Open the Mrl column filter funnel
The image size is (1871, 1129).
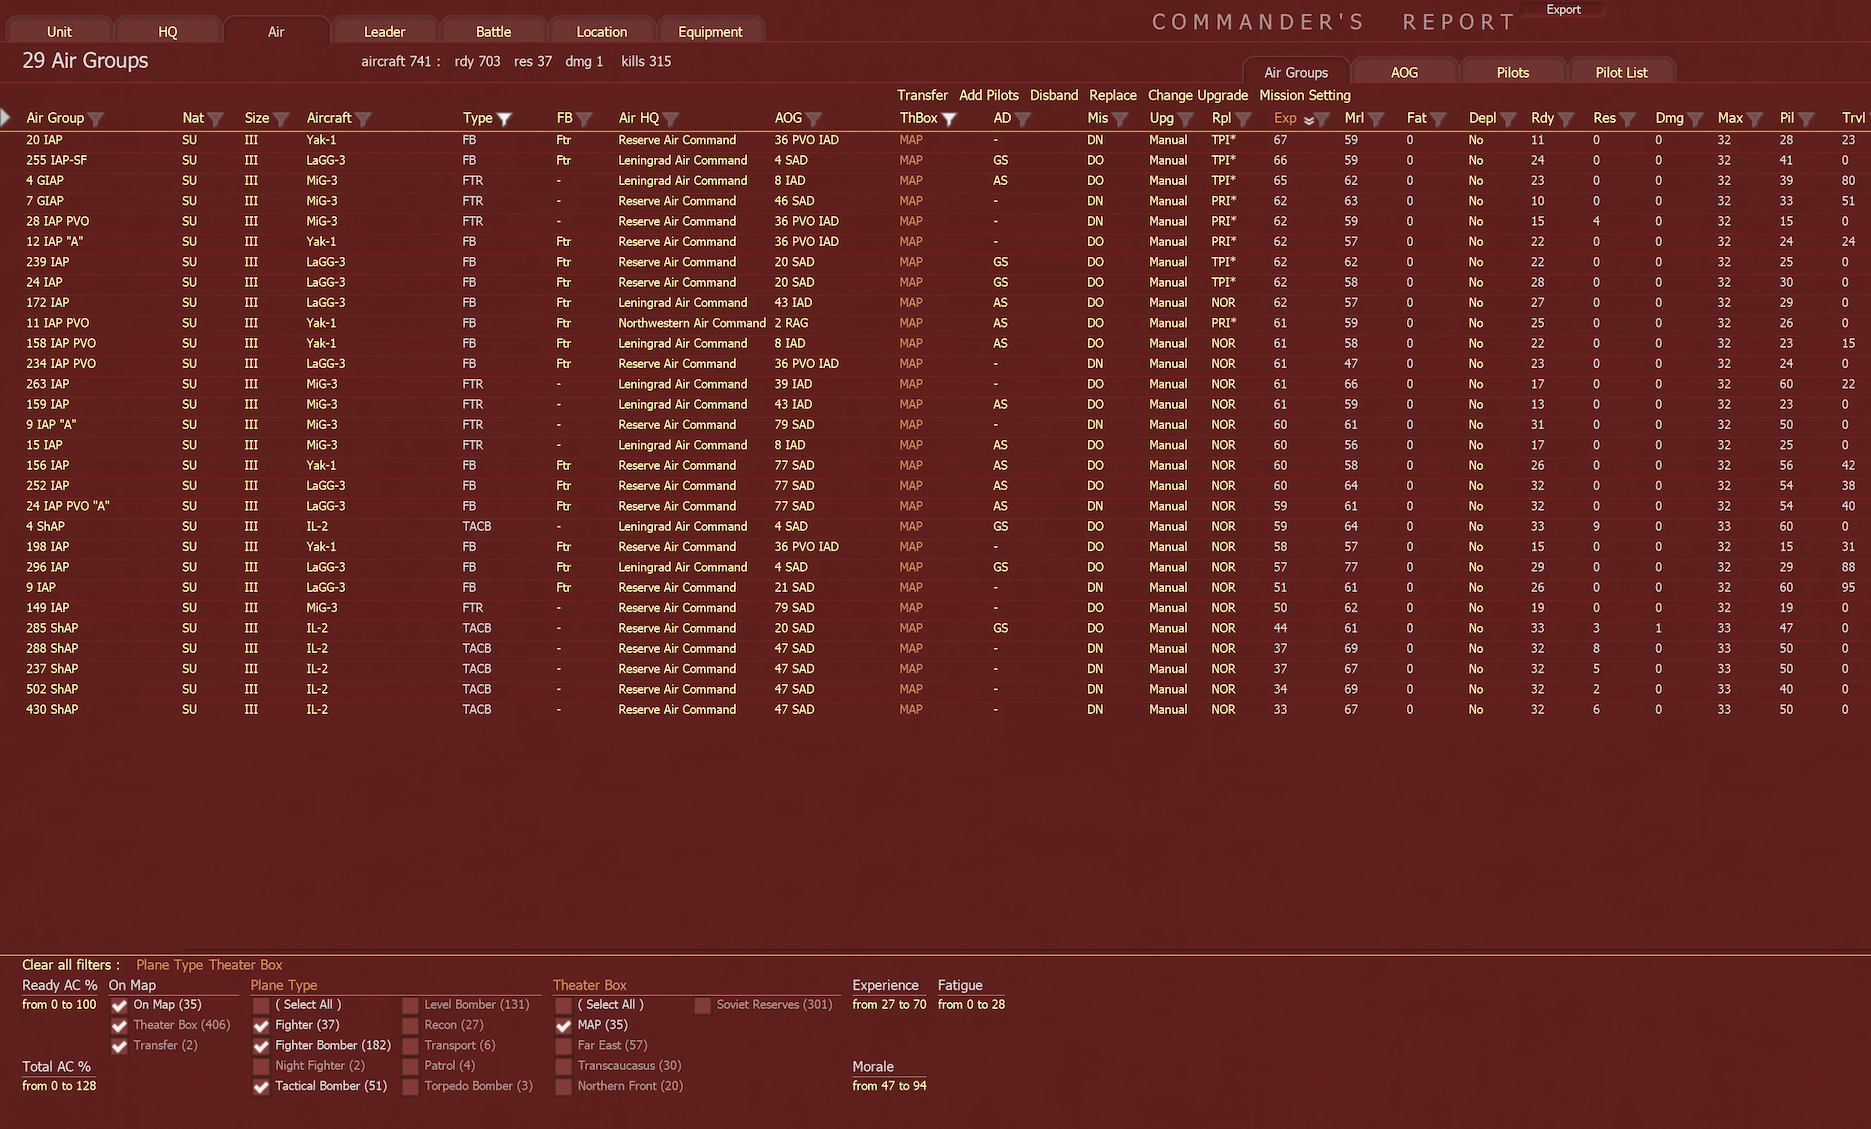(1377, 119)
